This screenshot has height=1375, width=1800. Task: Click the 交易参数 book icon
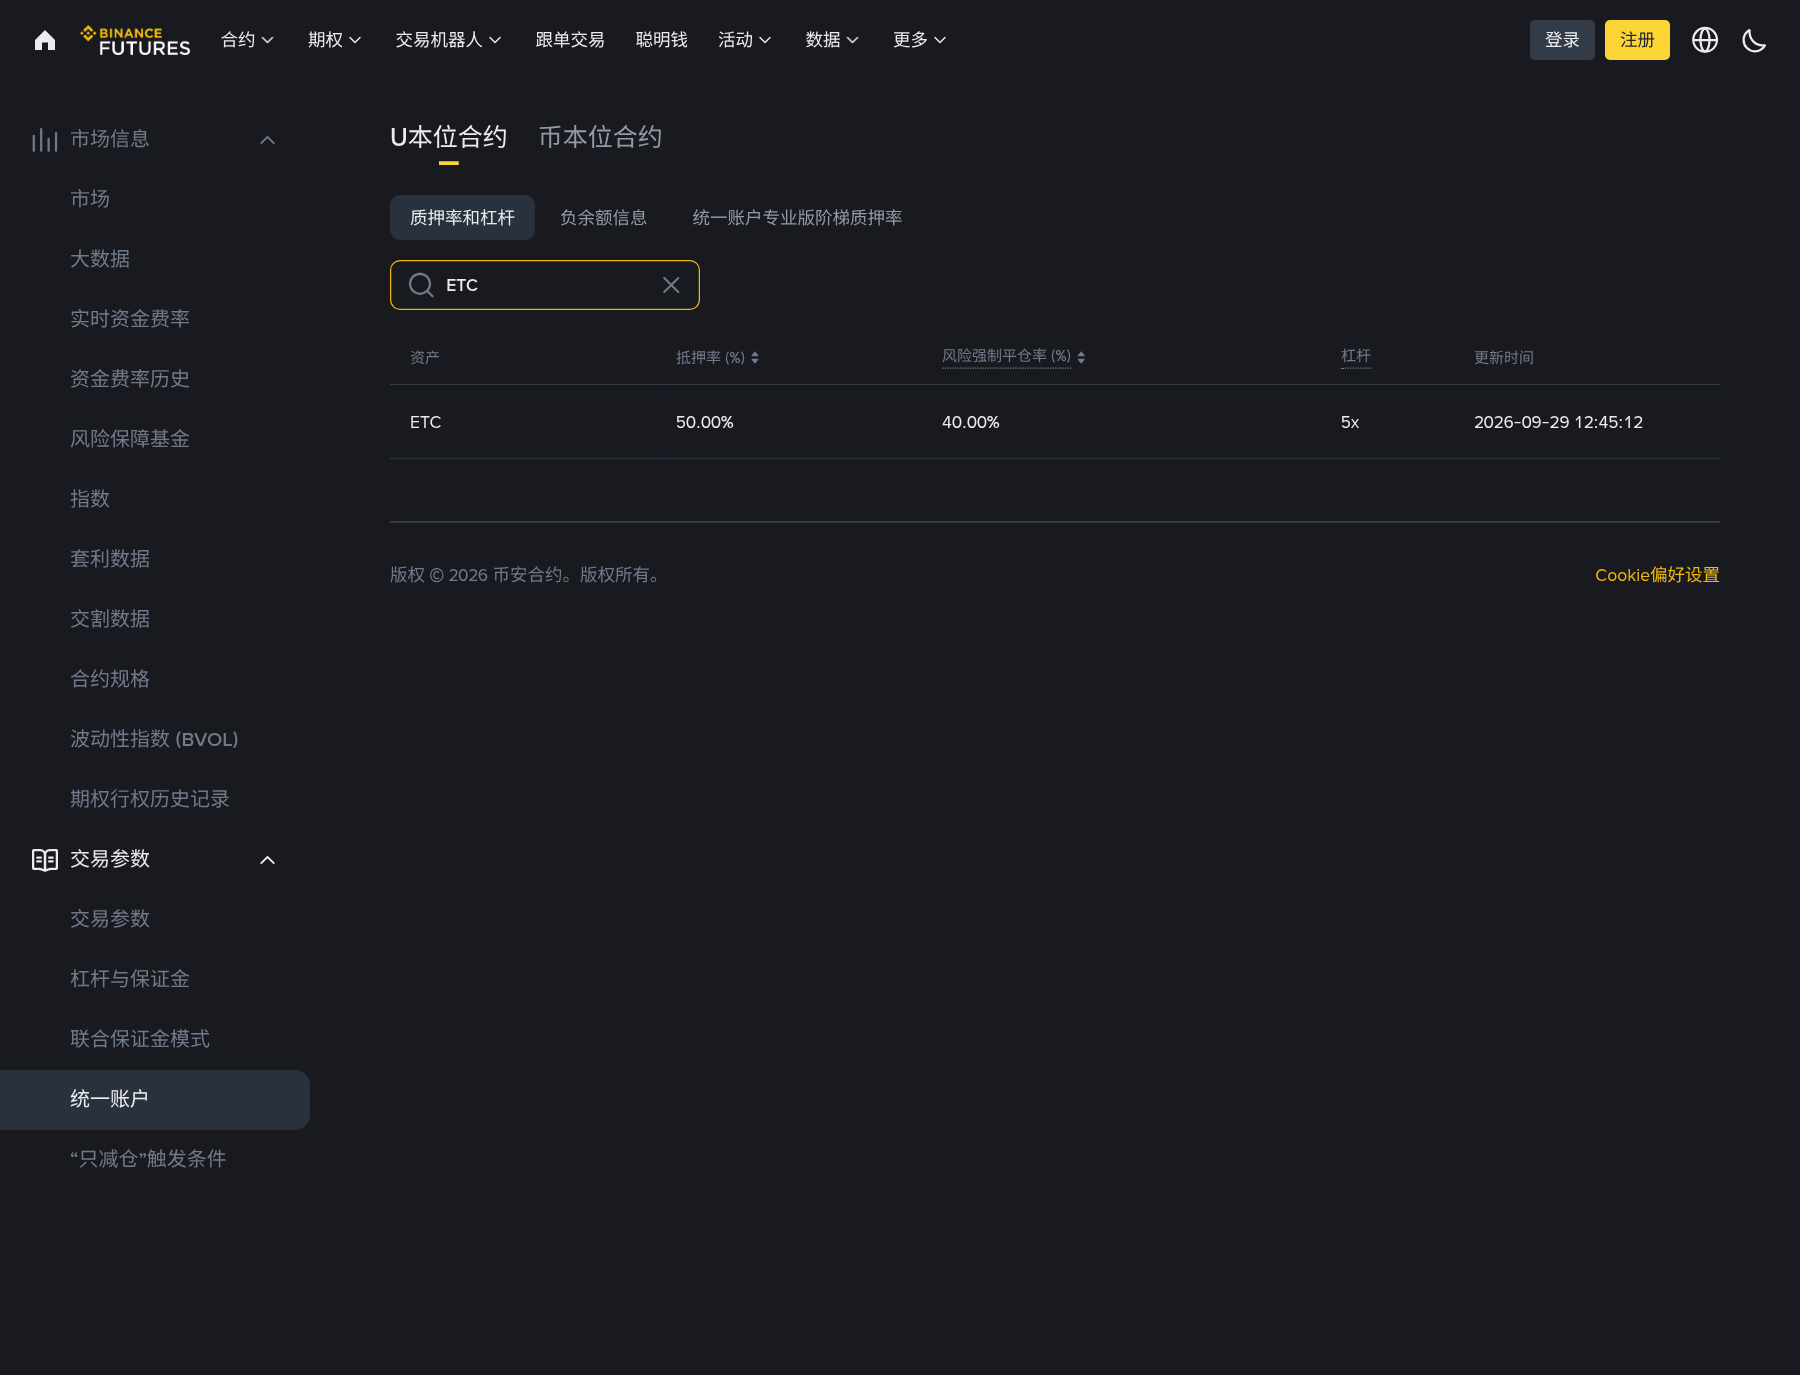click(x=44, y=860)
